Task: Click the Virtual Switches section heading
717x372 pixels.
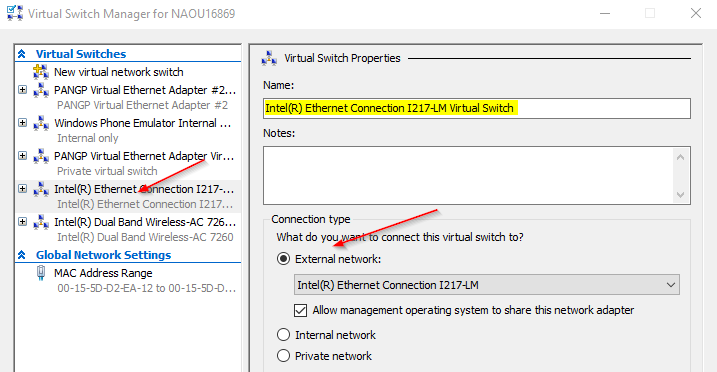Action: (81, 54)
